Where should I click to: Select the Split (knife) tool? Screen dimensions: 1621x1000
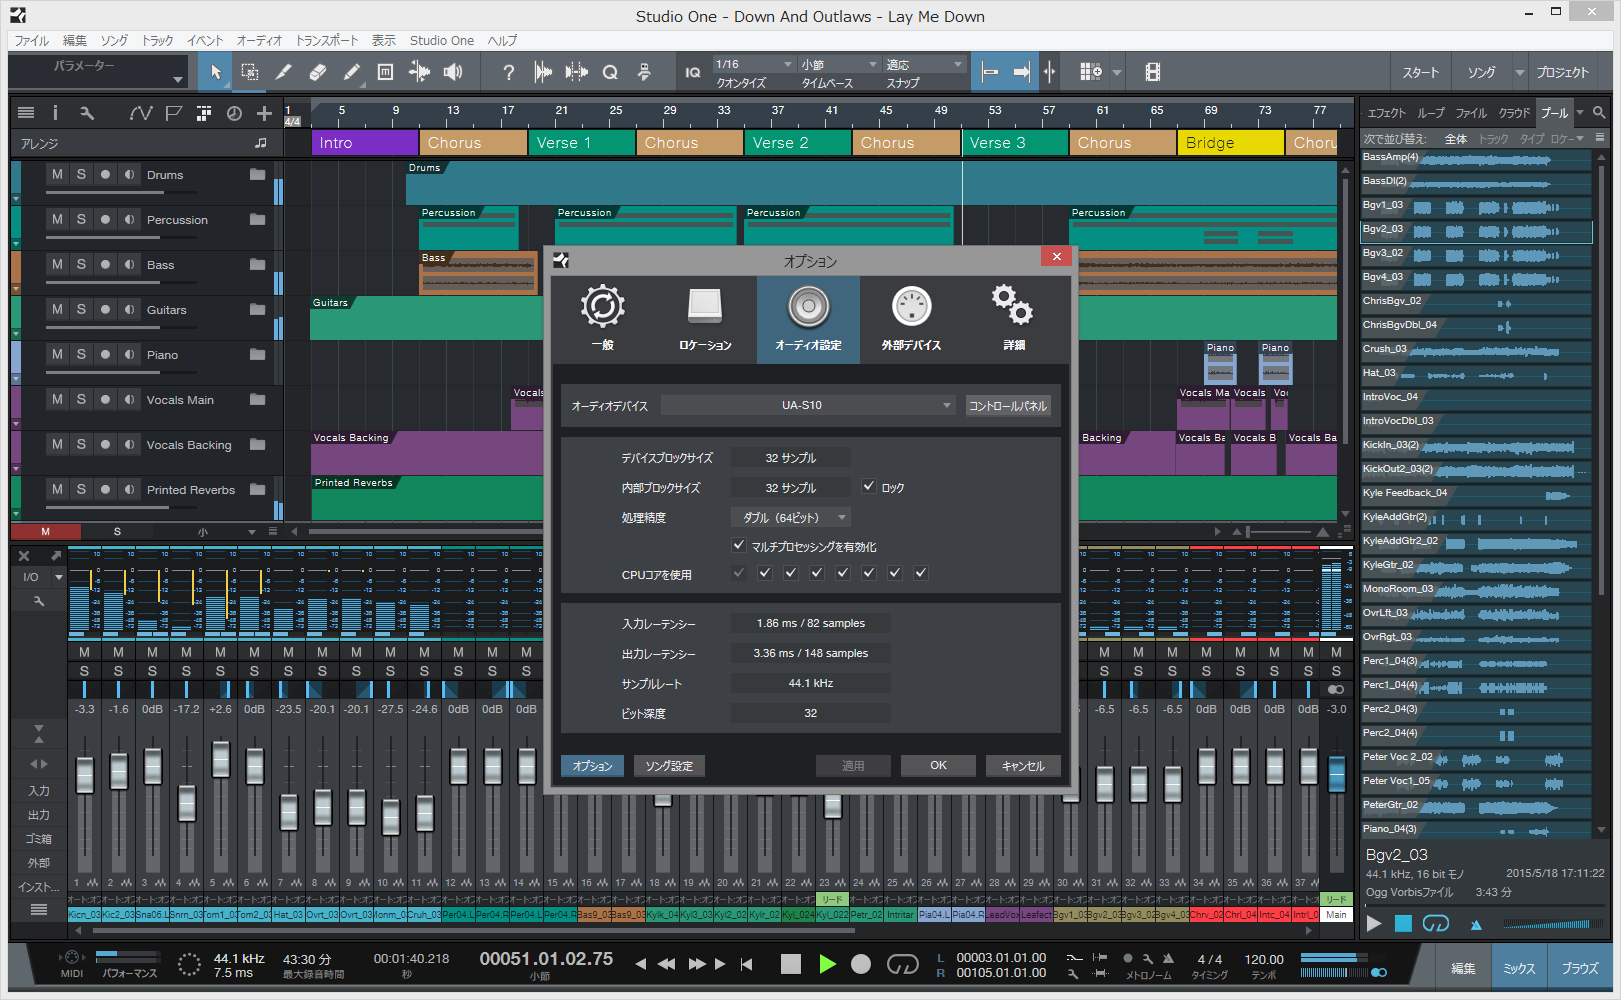pos(284,72)
